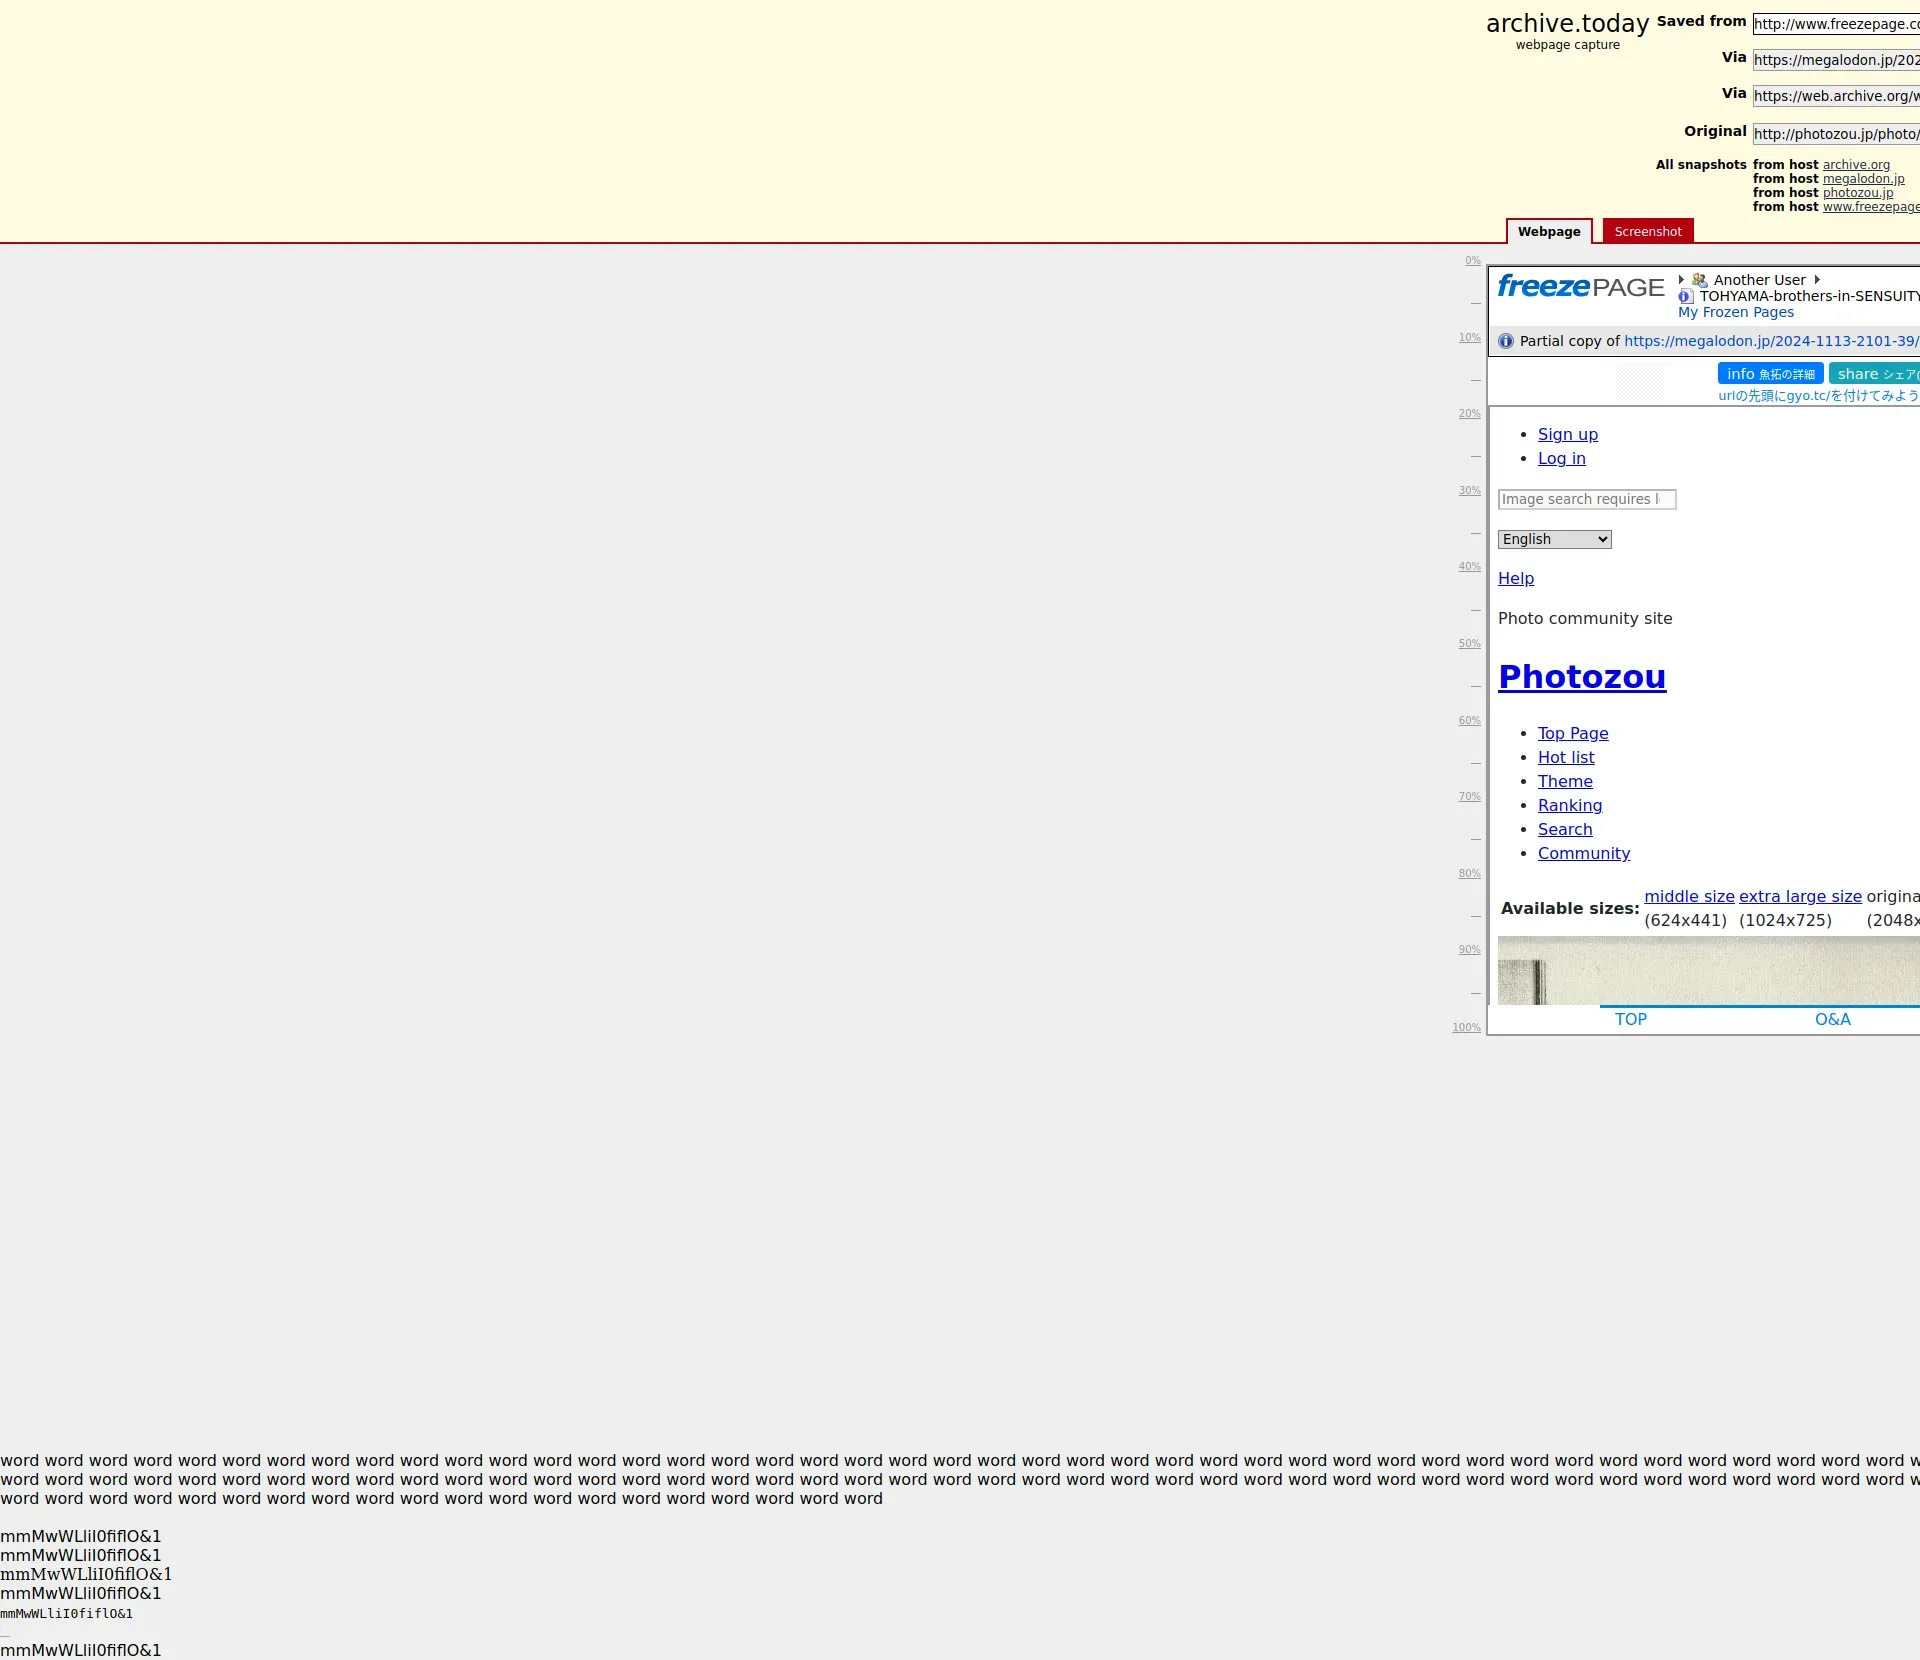The width and height of the screenshot is (1920, 1660).
Task: Click the photo thumbnail preview
Action: tap(1709, 970)
